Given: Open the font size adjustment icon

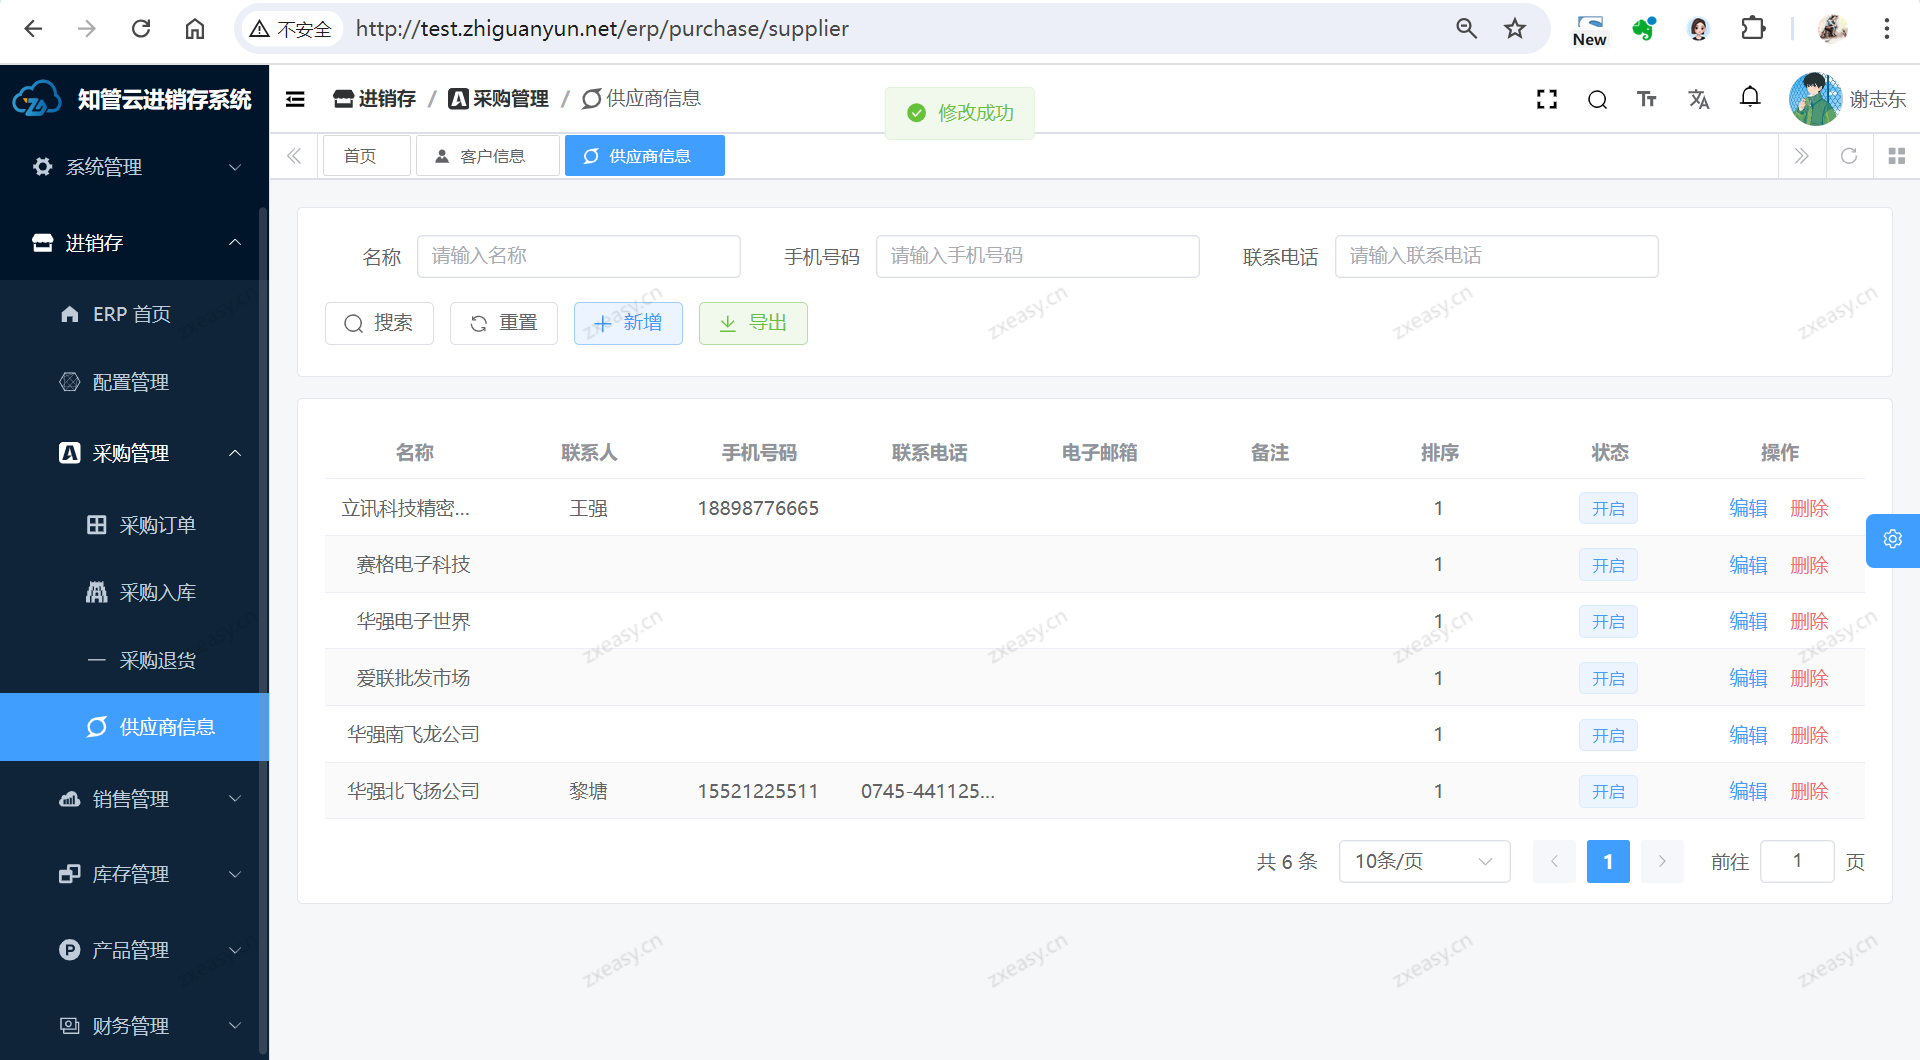Looking at the screenshot, I should tap(1647, 99).
